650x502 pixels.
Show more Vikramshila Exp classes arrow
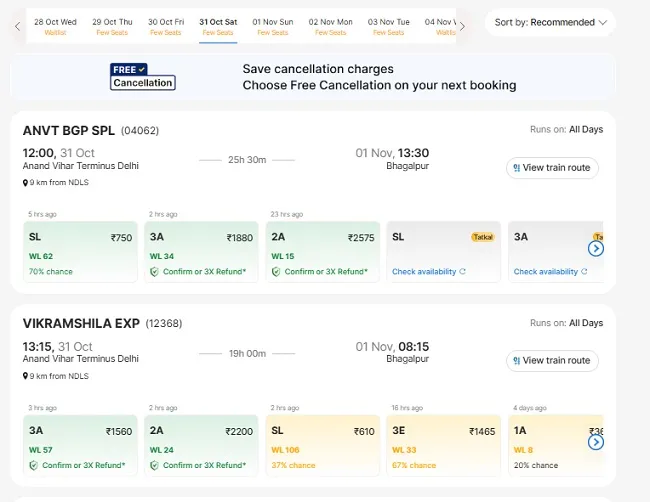click(596, 442)
